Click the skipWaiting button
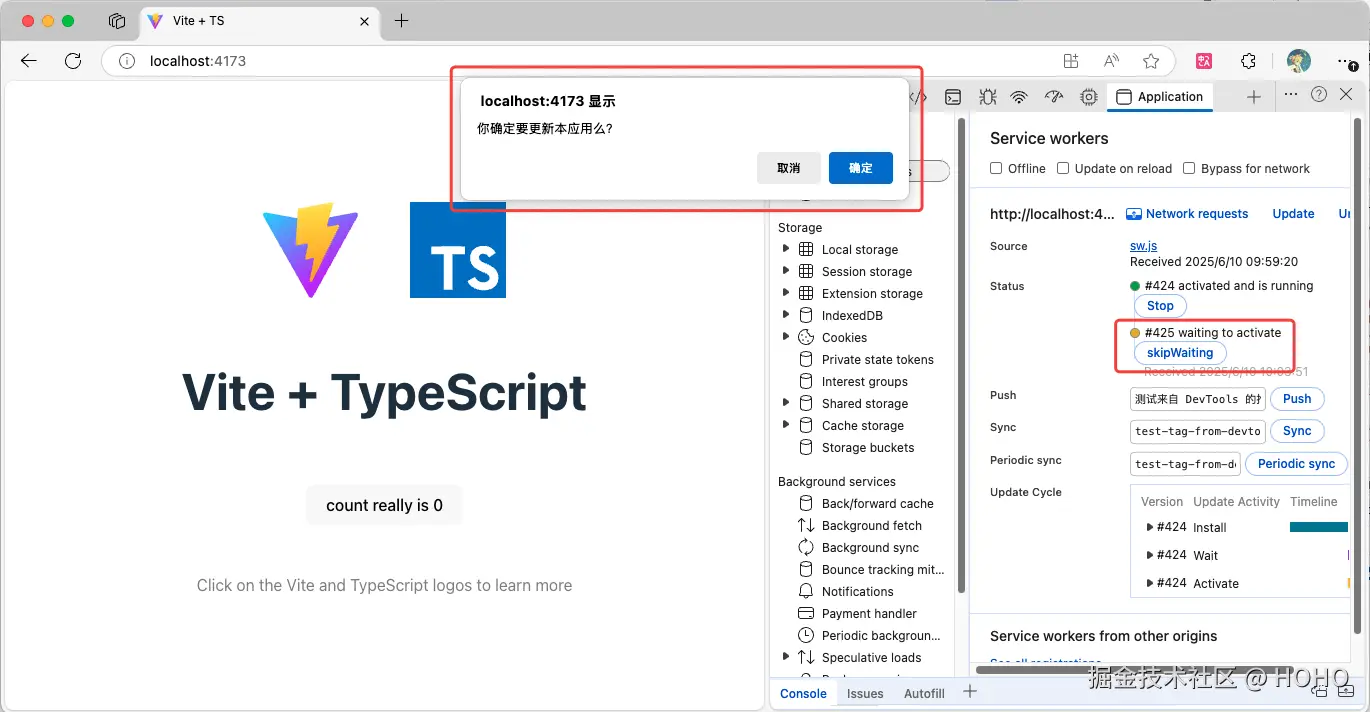Screen dimensions: 1370x712 [1180, 353]
